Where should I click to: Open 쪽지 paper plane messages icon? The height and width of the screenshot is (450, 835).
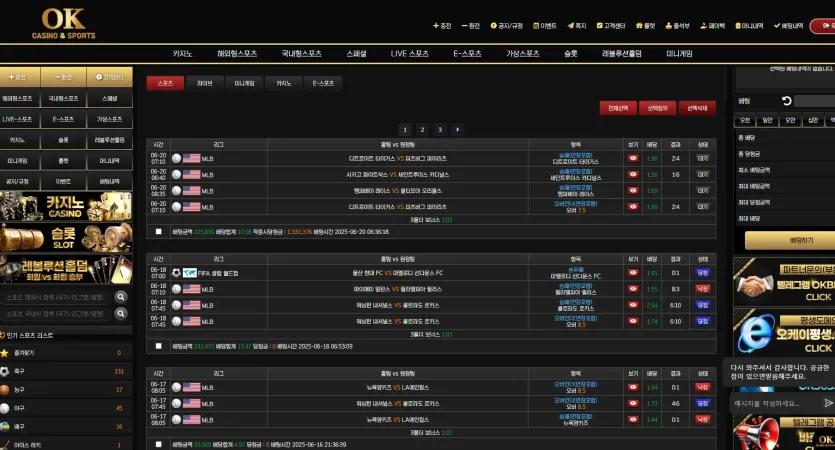coord(570,26)
